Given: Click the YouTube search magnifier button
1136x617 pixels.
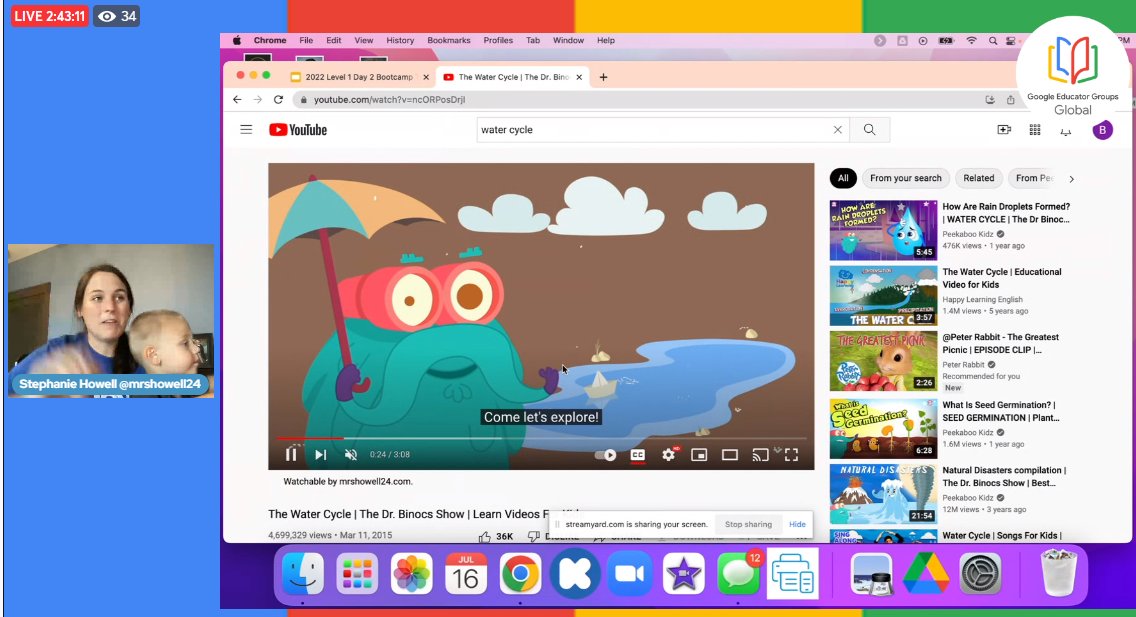Looking at the screenshot, I should [869, 130].
